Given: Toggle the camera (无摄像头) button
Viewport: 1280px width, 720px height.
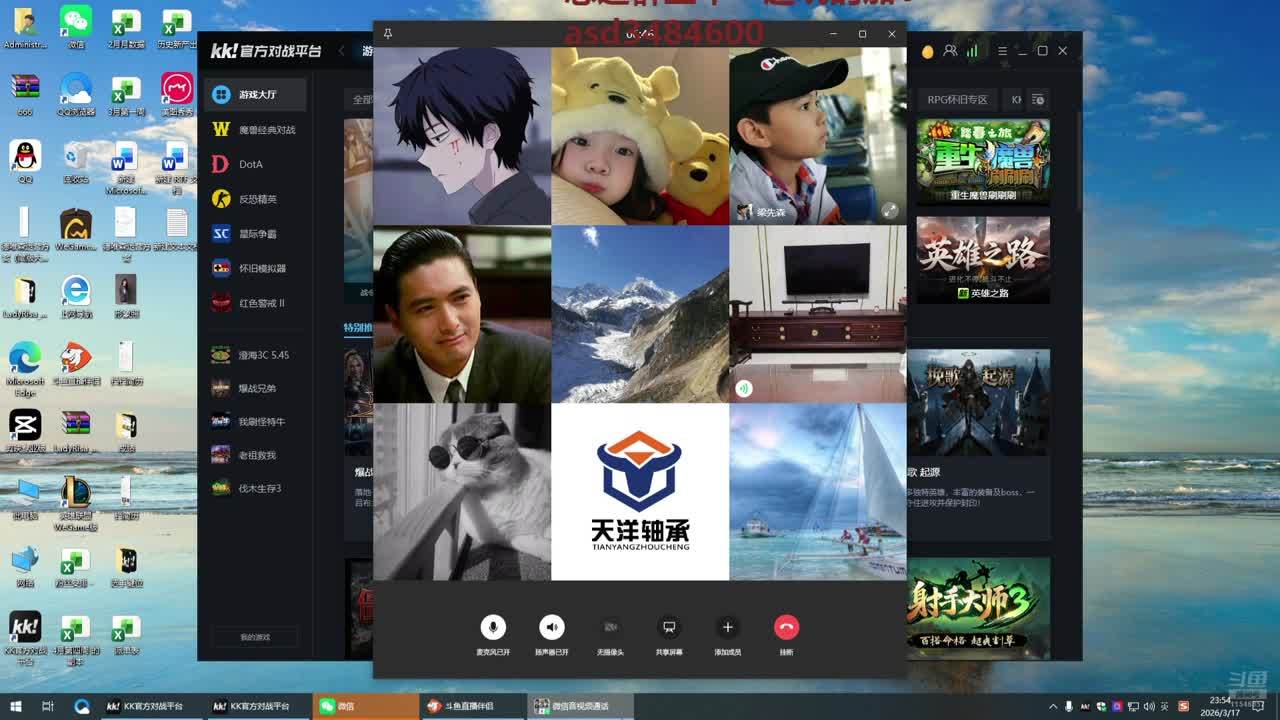Looking at the screenshot, I should [610, 627].
